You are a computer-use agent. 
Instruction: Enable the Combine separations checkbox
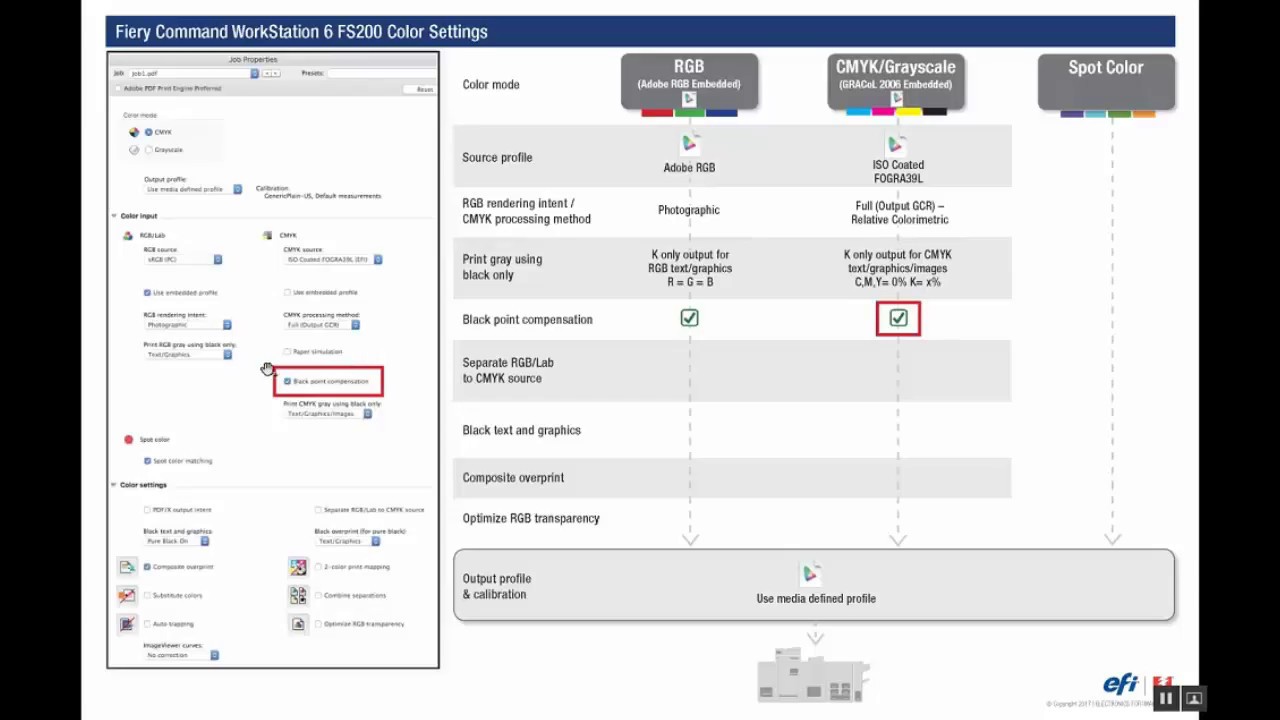[x=318, y=595]
